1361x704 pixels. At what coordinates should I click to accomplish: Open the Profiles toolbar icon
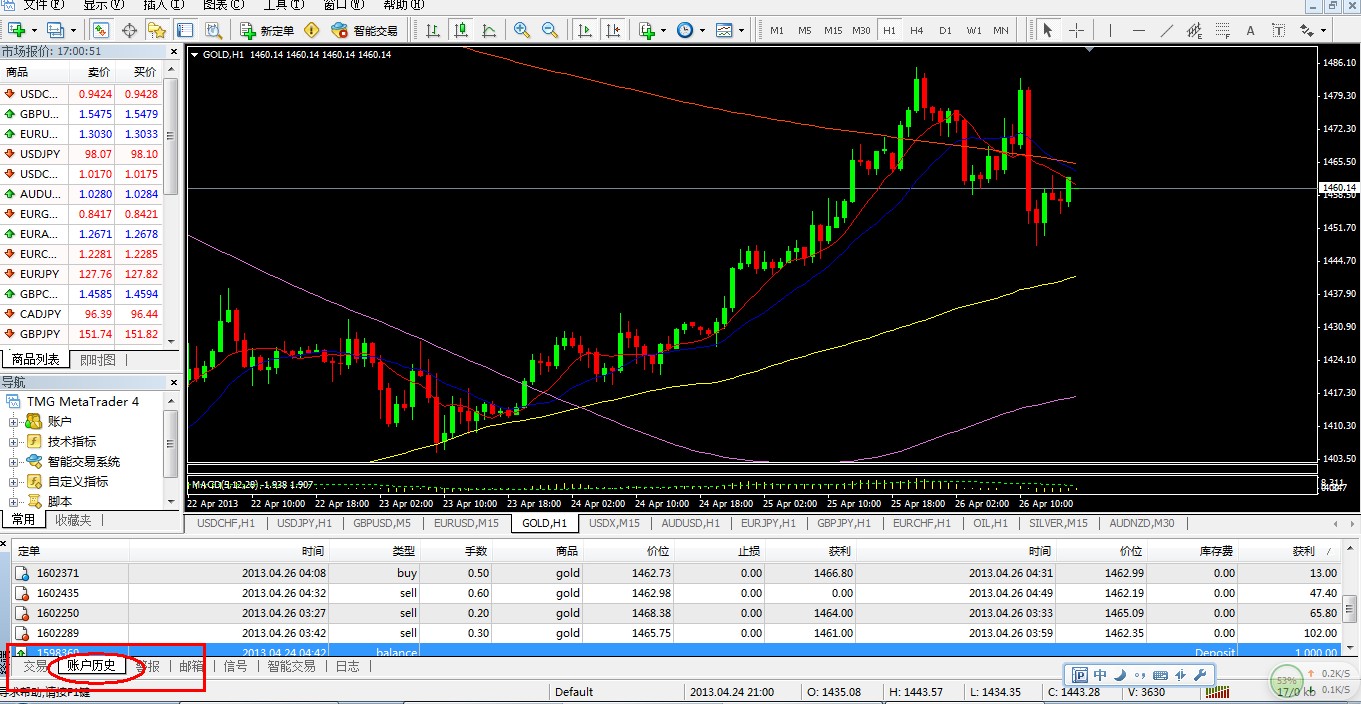(x=56, y=30)
